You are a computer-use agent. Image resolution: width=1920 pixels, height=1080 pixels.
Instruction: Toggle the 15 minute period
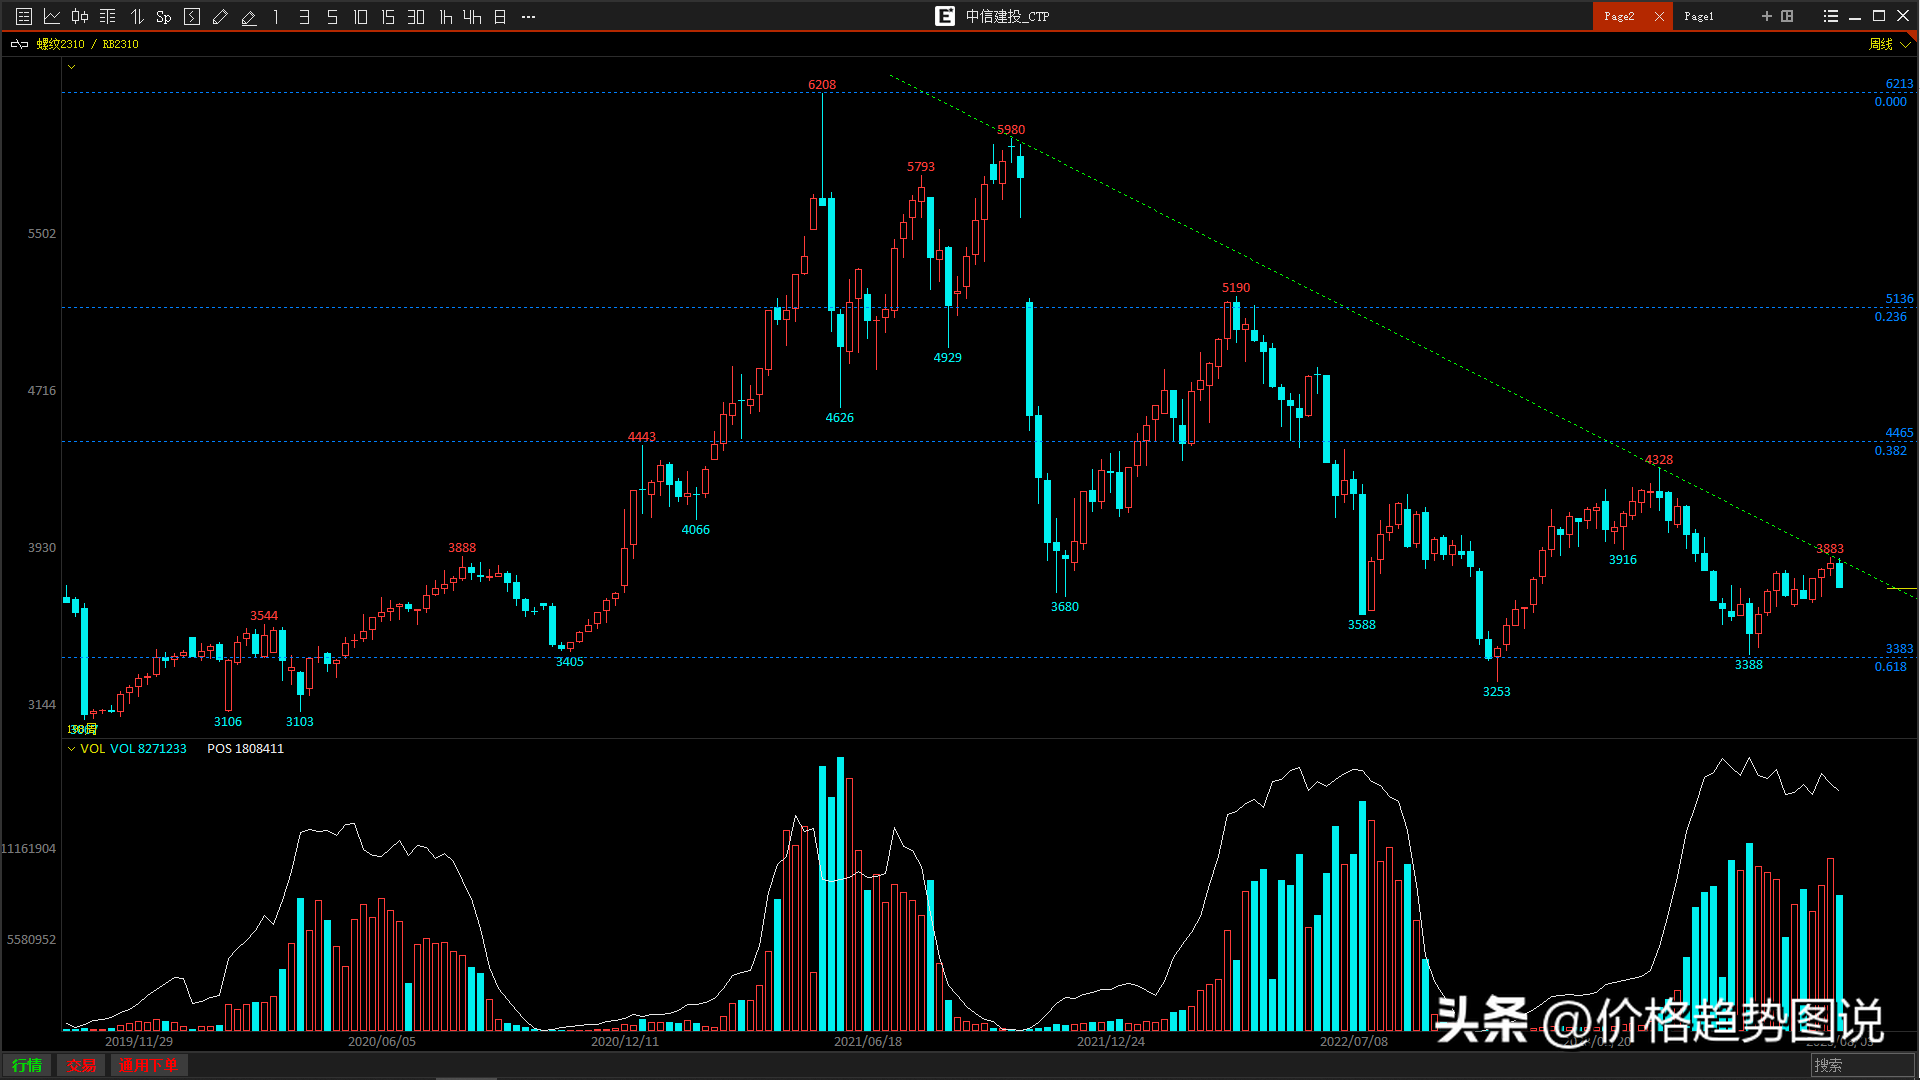(388, 16)
